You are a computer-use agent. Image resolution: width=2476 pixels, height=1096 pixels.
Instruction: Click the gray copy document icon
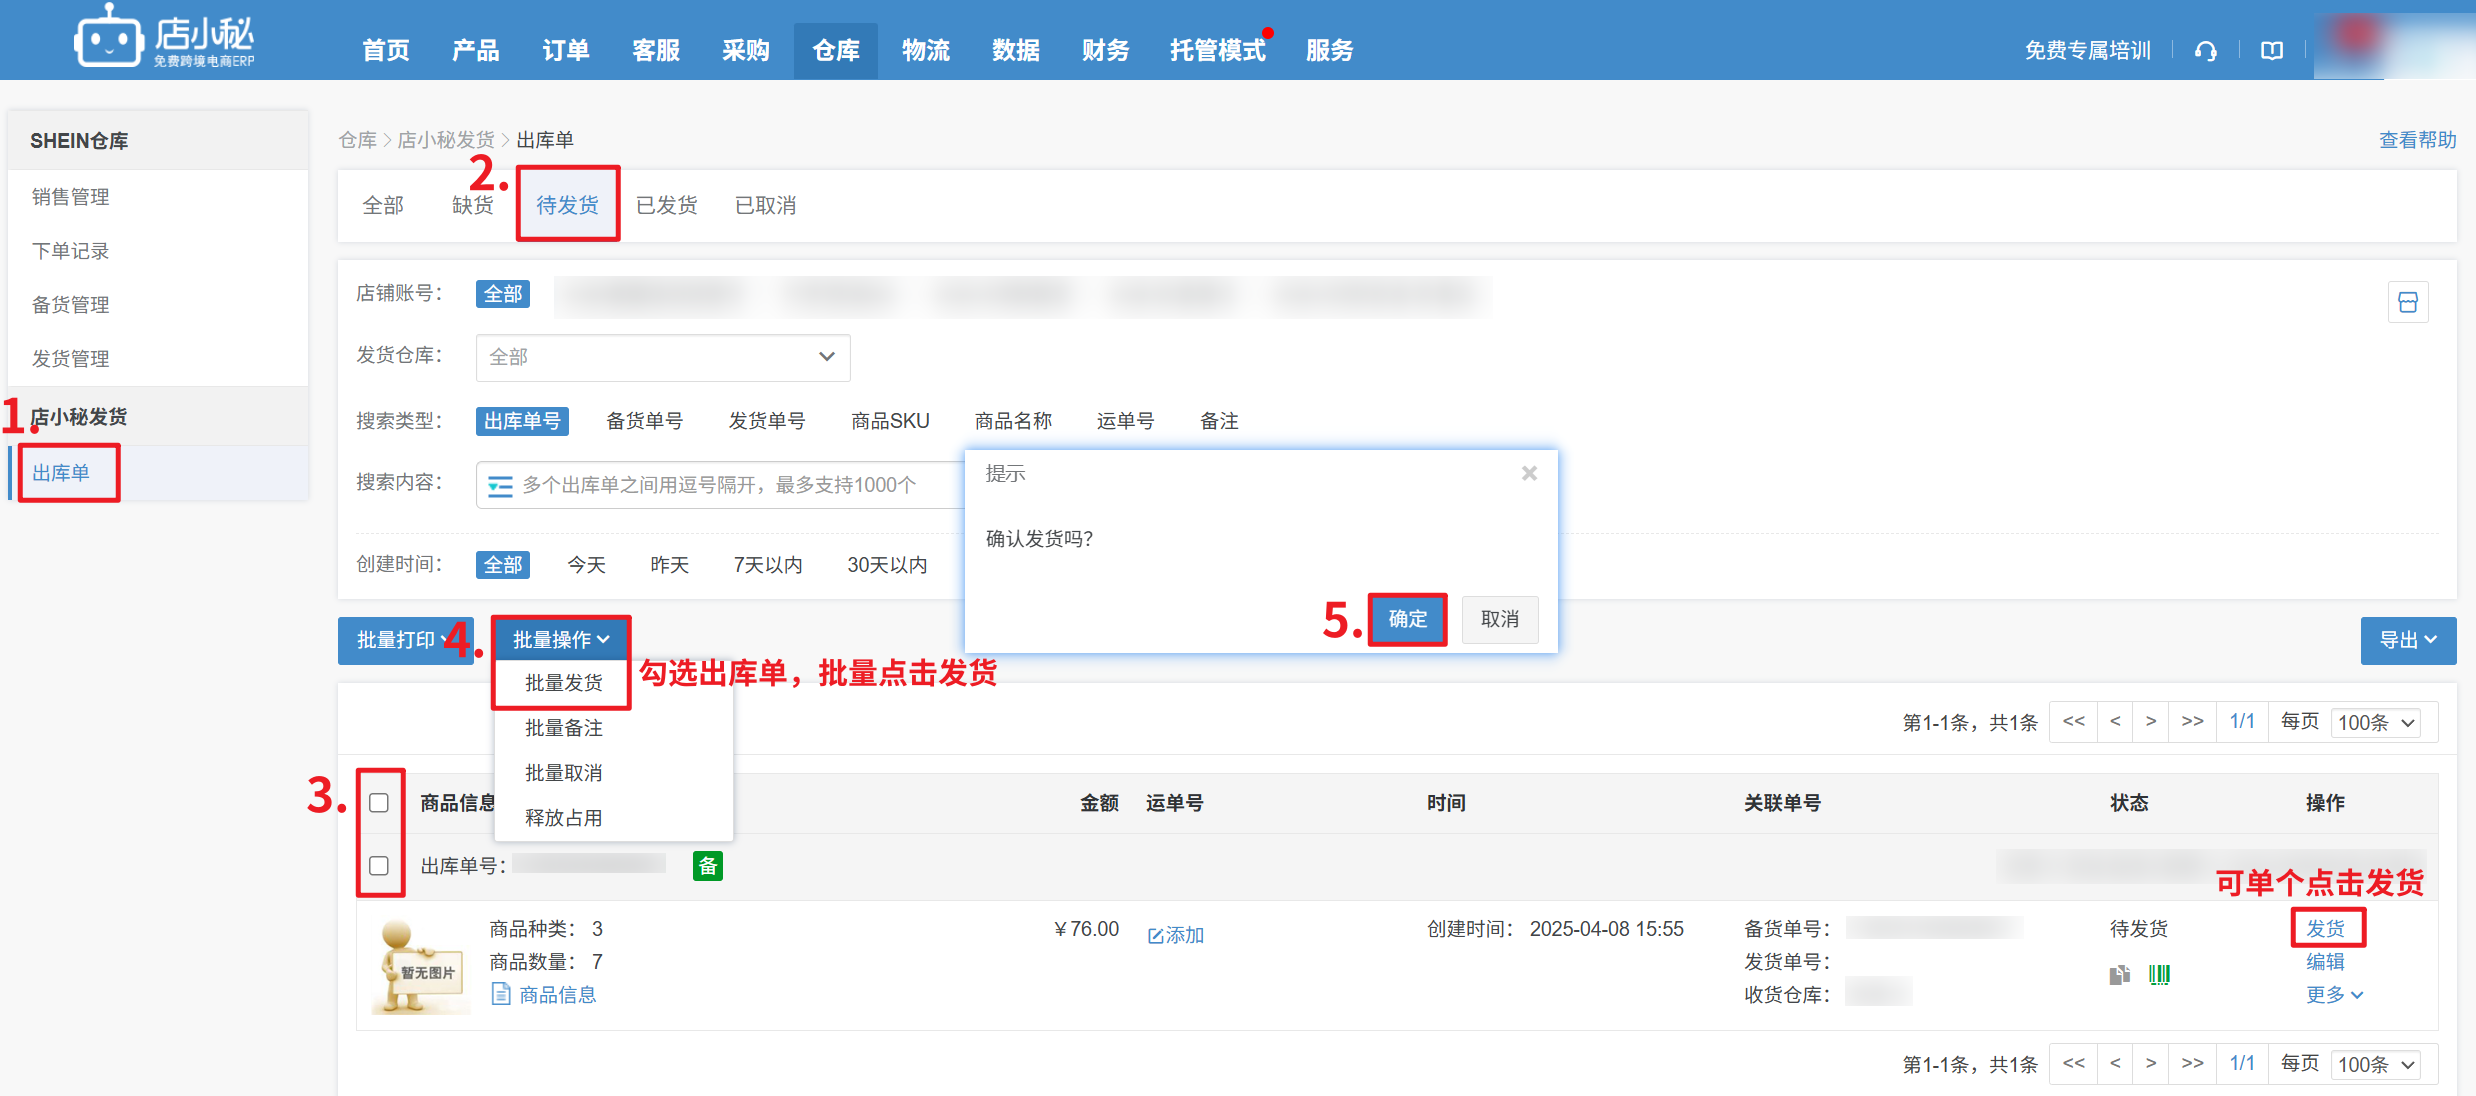[2119, 974]
